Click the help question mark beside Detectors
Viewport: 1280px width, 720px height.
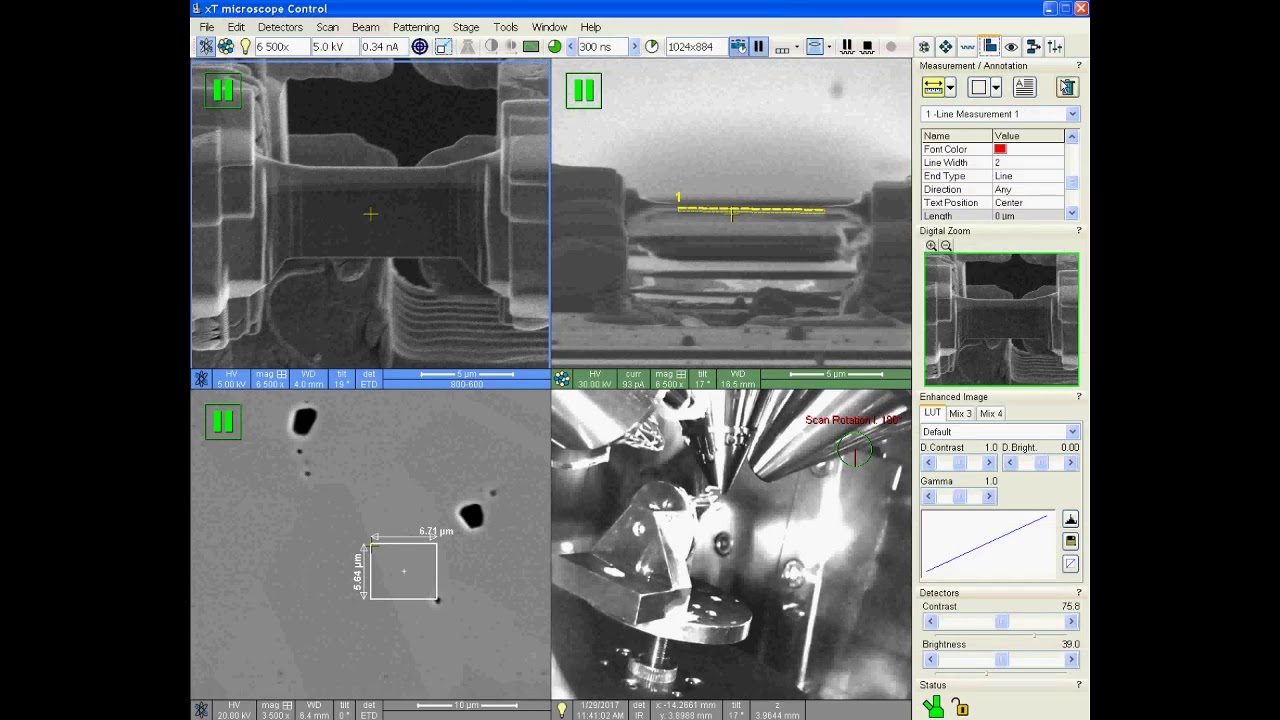(x=1078, y=593)
